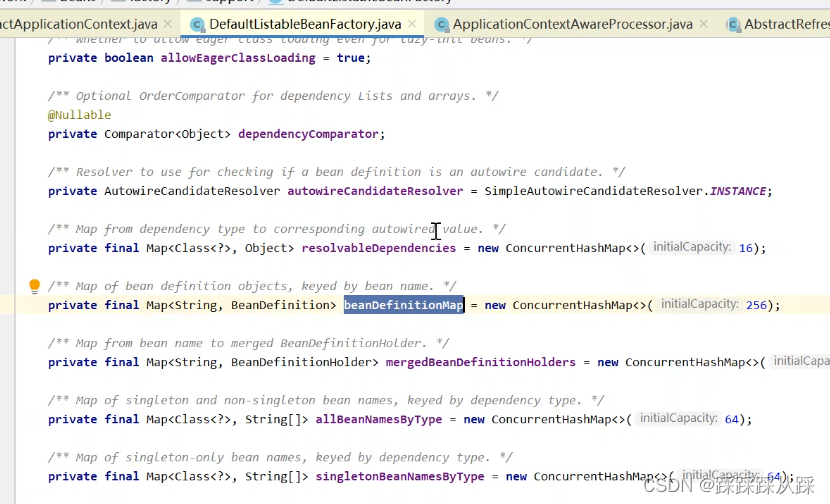Open ApplicationContextAwareProcessor.java tab

tap(572, 24)
